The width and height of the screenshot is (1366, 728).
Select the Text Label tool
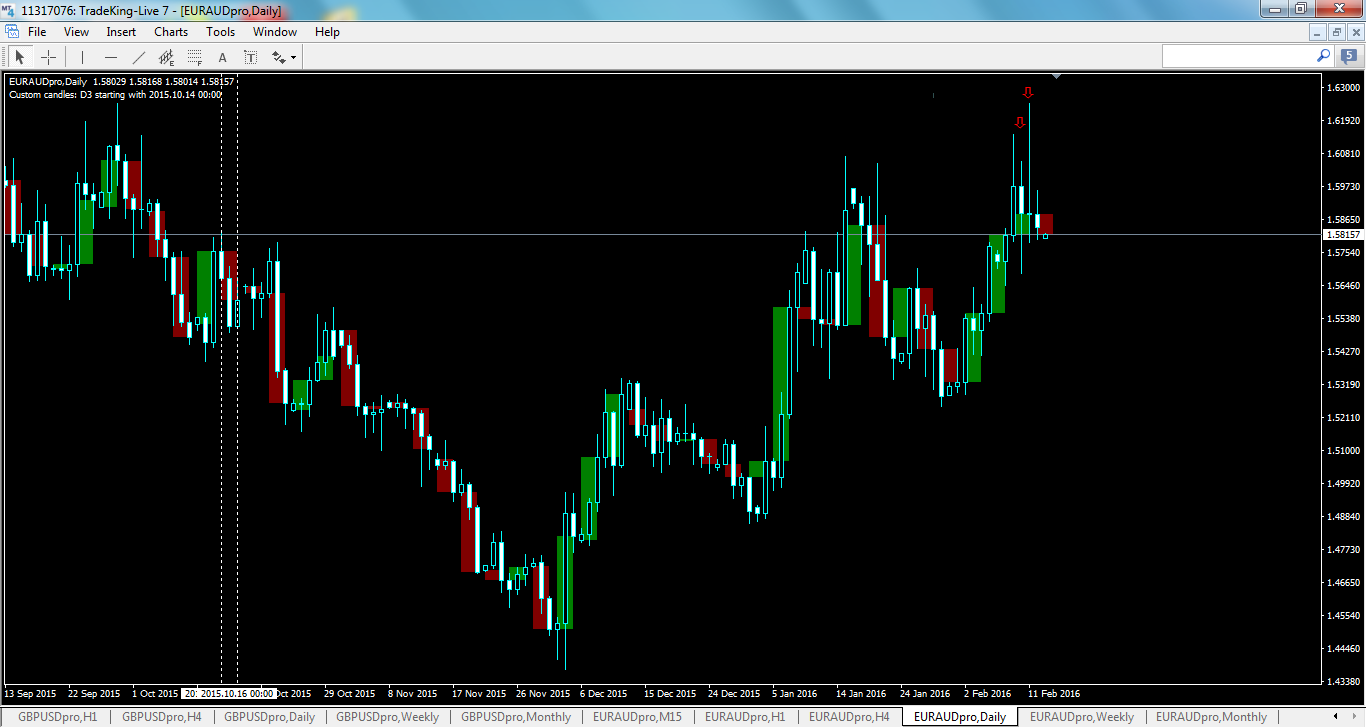pos(250,57)
